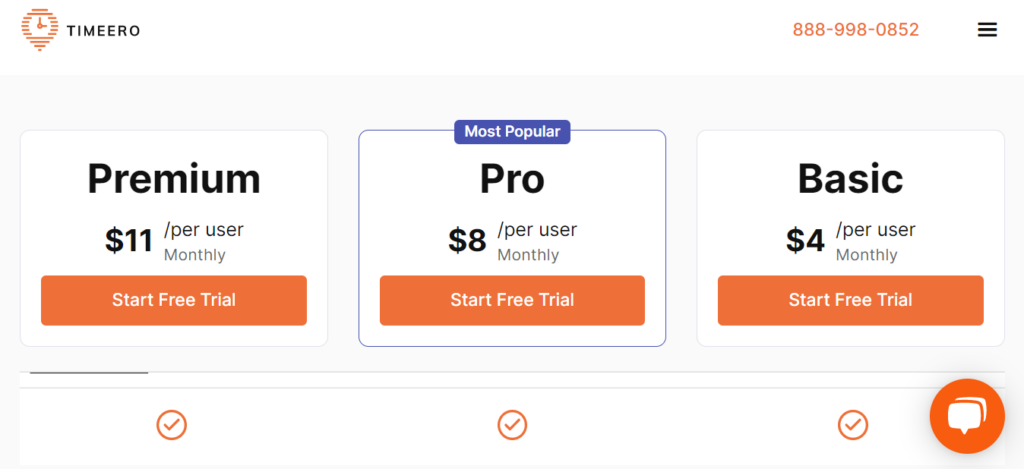The height and width of the screenshot is (469, 1024).
Task: Click the Timeero clock logo icon
Action: coord(40,29)
